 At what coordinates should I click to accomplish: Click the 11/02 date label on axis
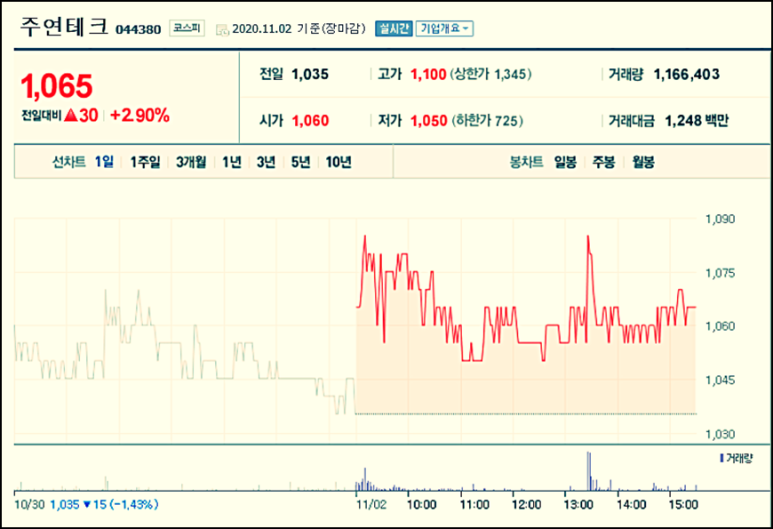click(372, 504)
